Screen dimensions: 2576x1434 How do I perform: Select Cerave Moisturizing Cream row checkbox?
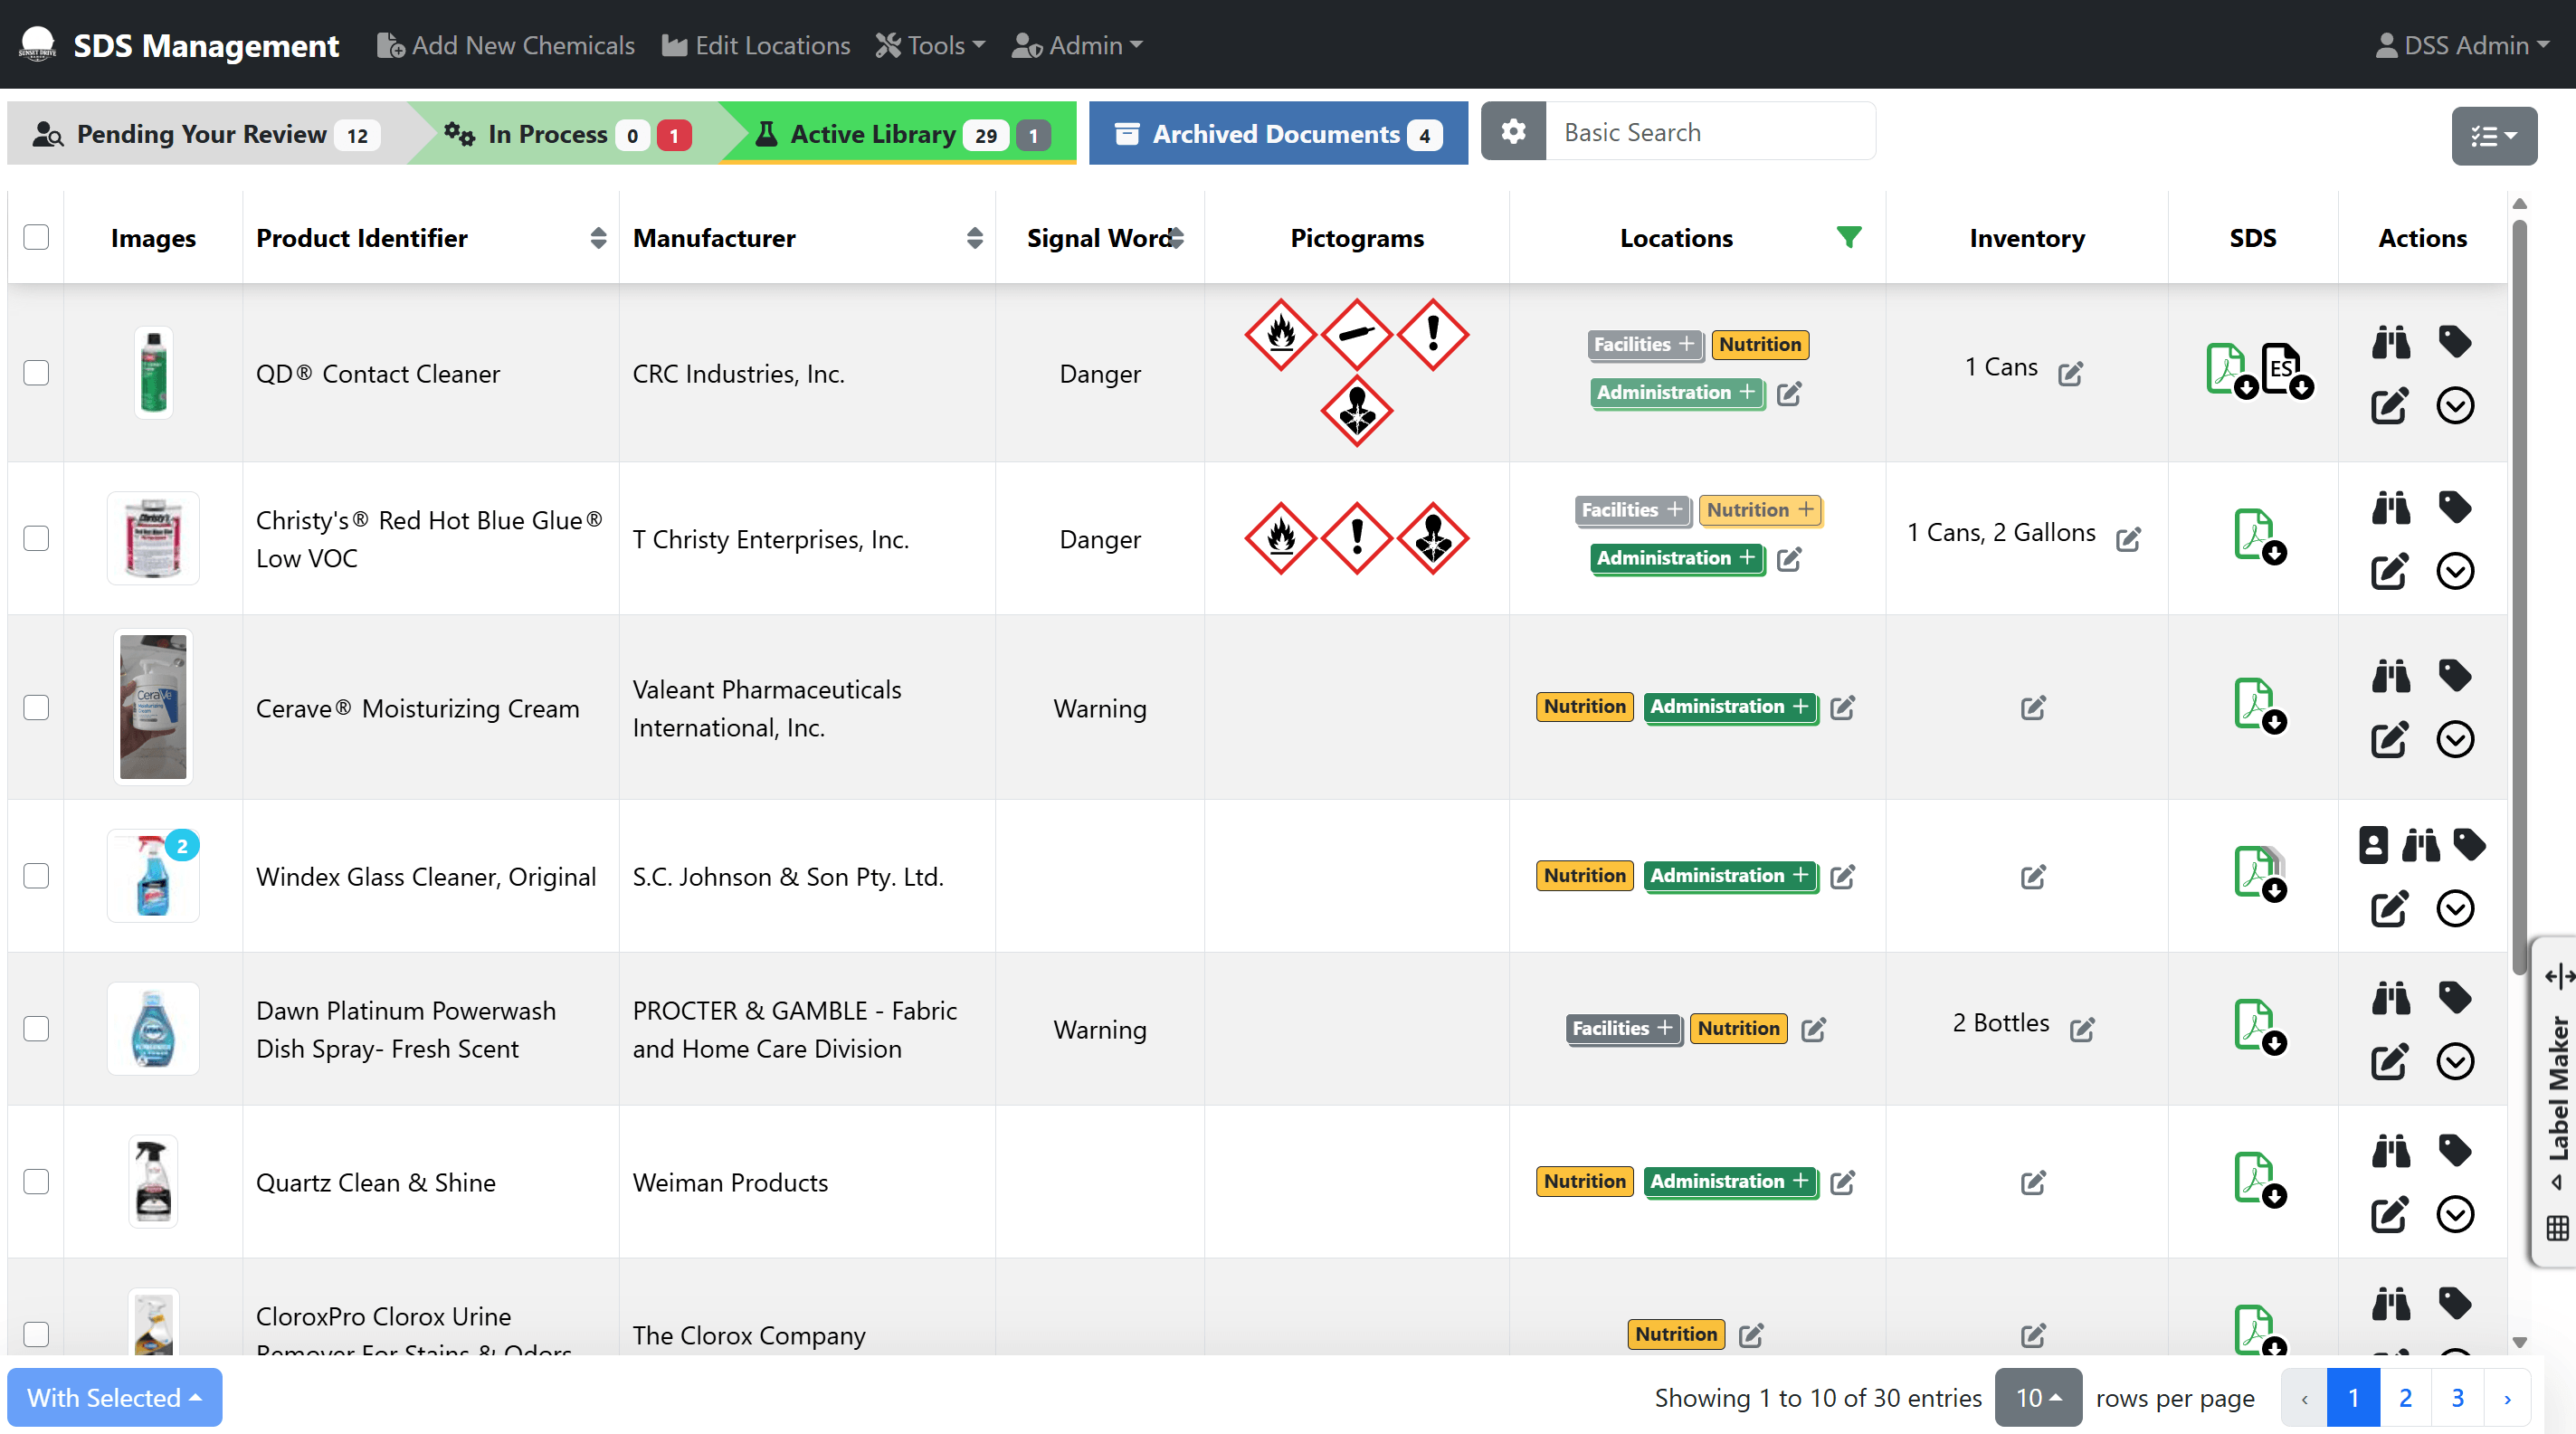(x=36, y=707)
